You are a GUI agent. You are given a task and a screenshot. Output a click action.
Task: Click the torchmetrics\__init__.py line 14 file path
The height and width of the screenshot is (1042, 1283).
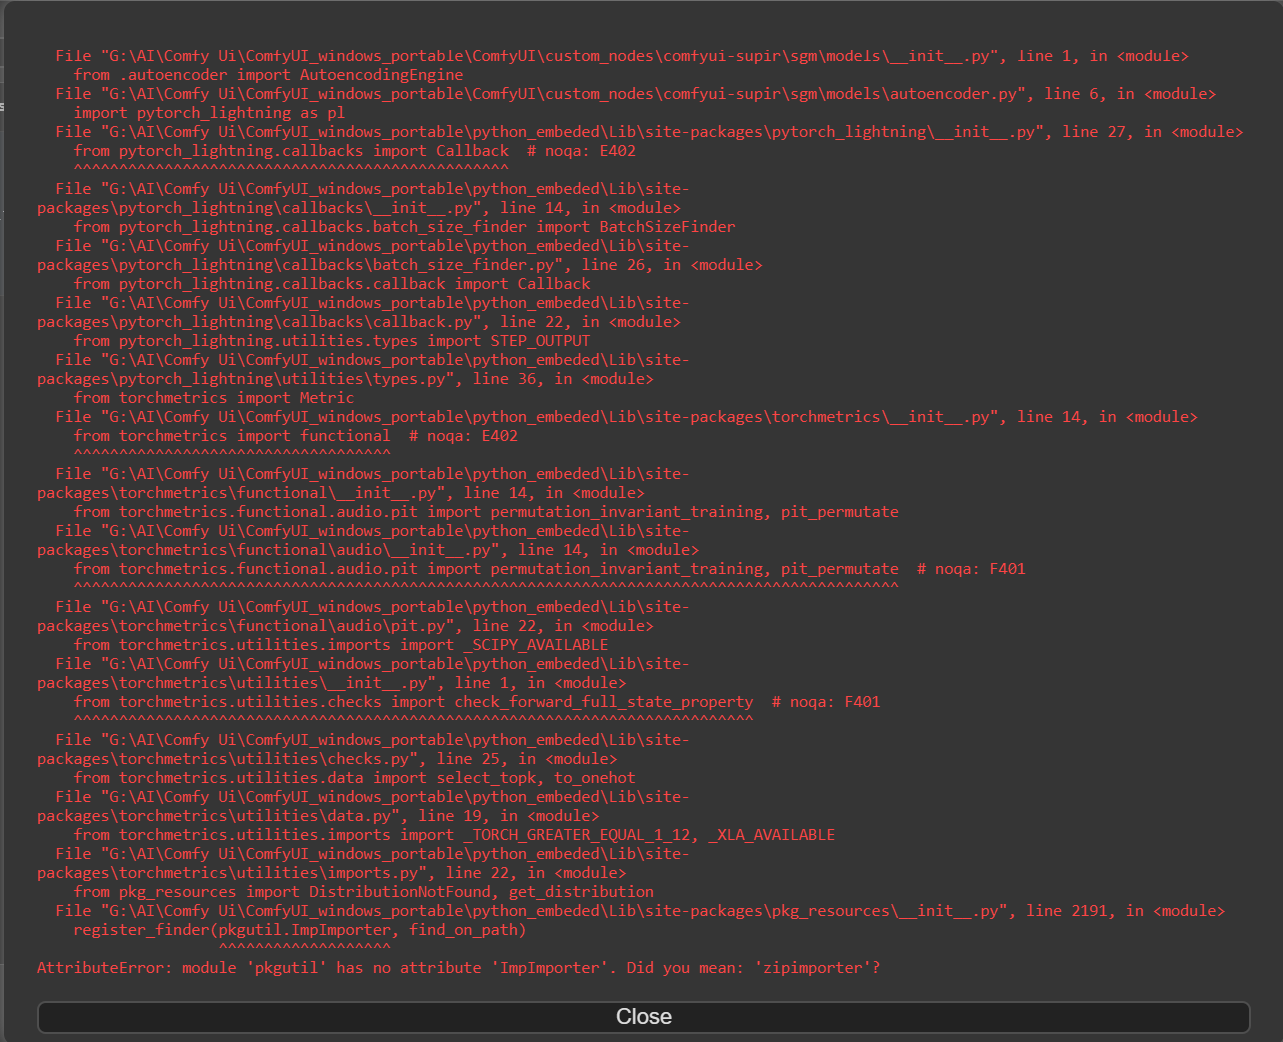pos(626,417)
